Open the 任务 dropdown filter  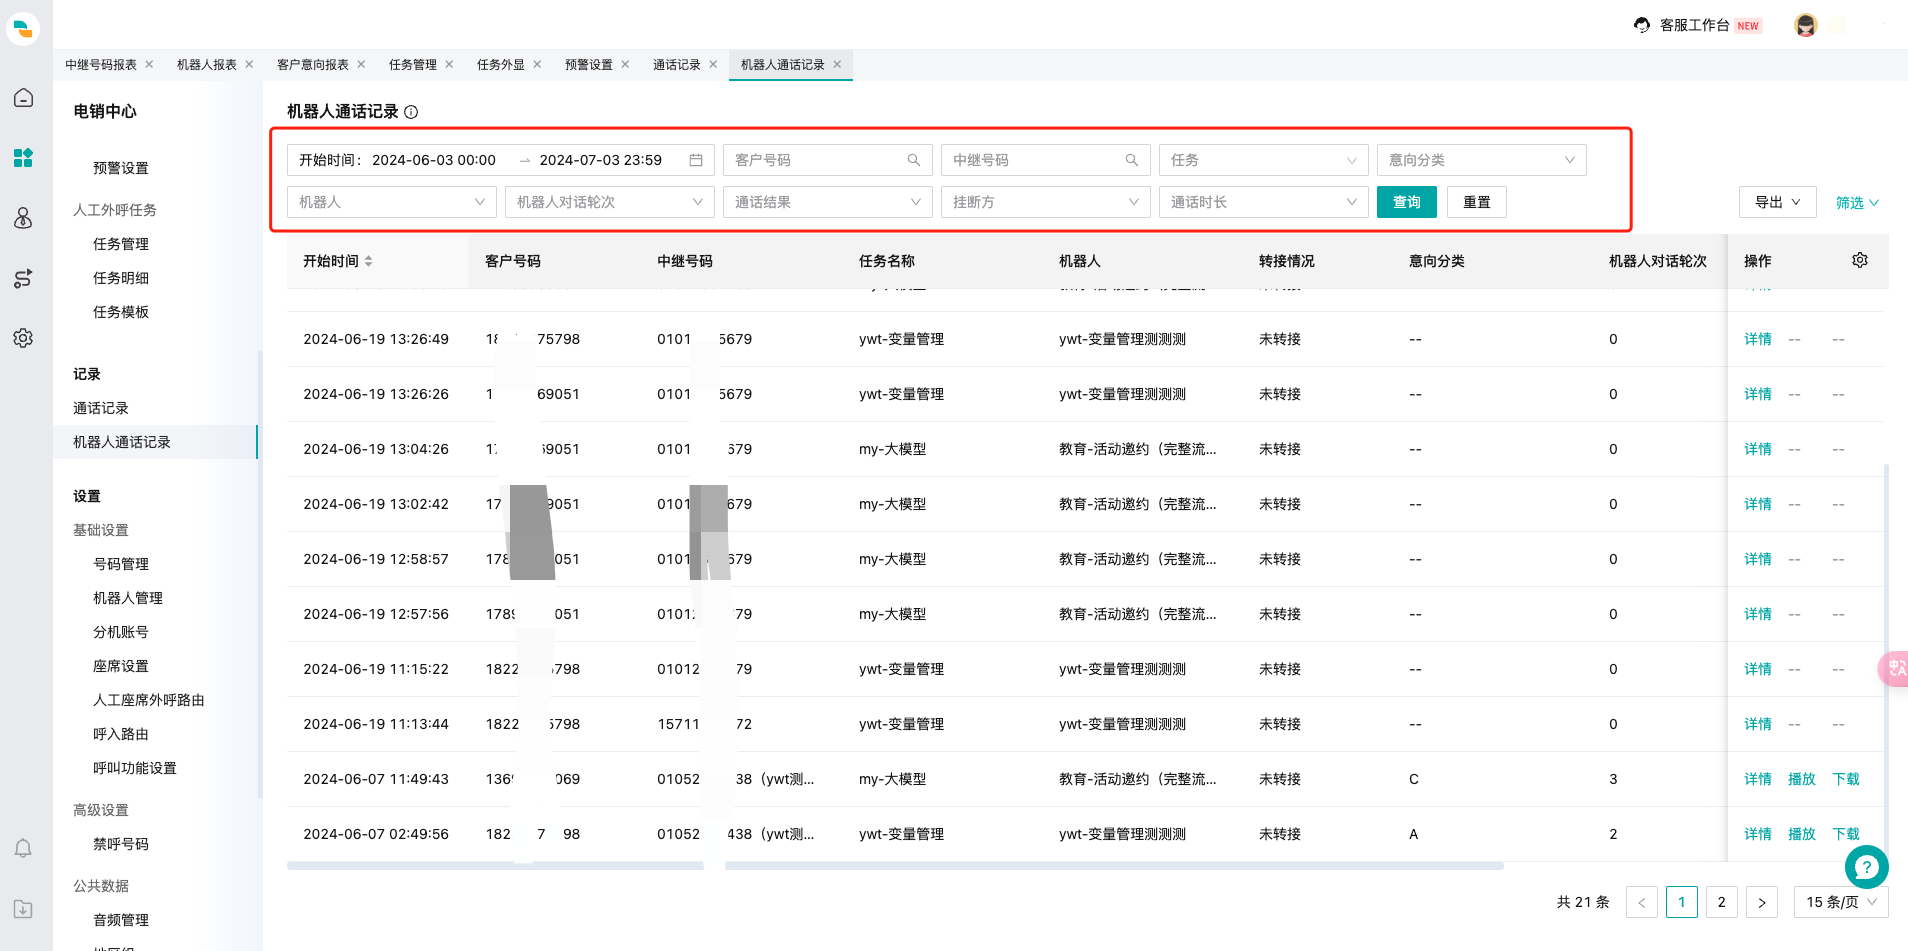(x=1264, y=160)
